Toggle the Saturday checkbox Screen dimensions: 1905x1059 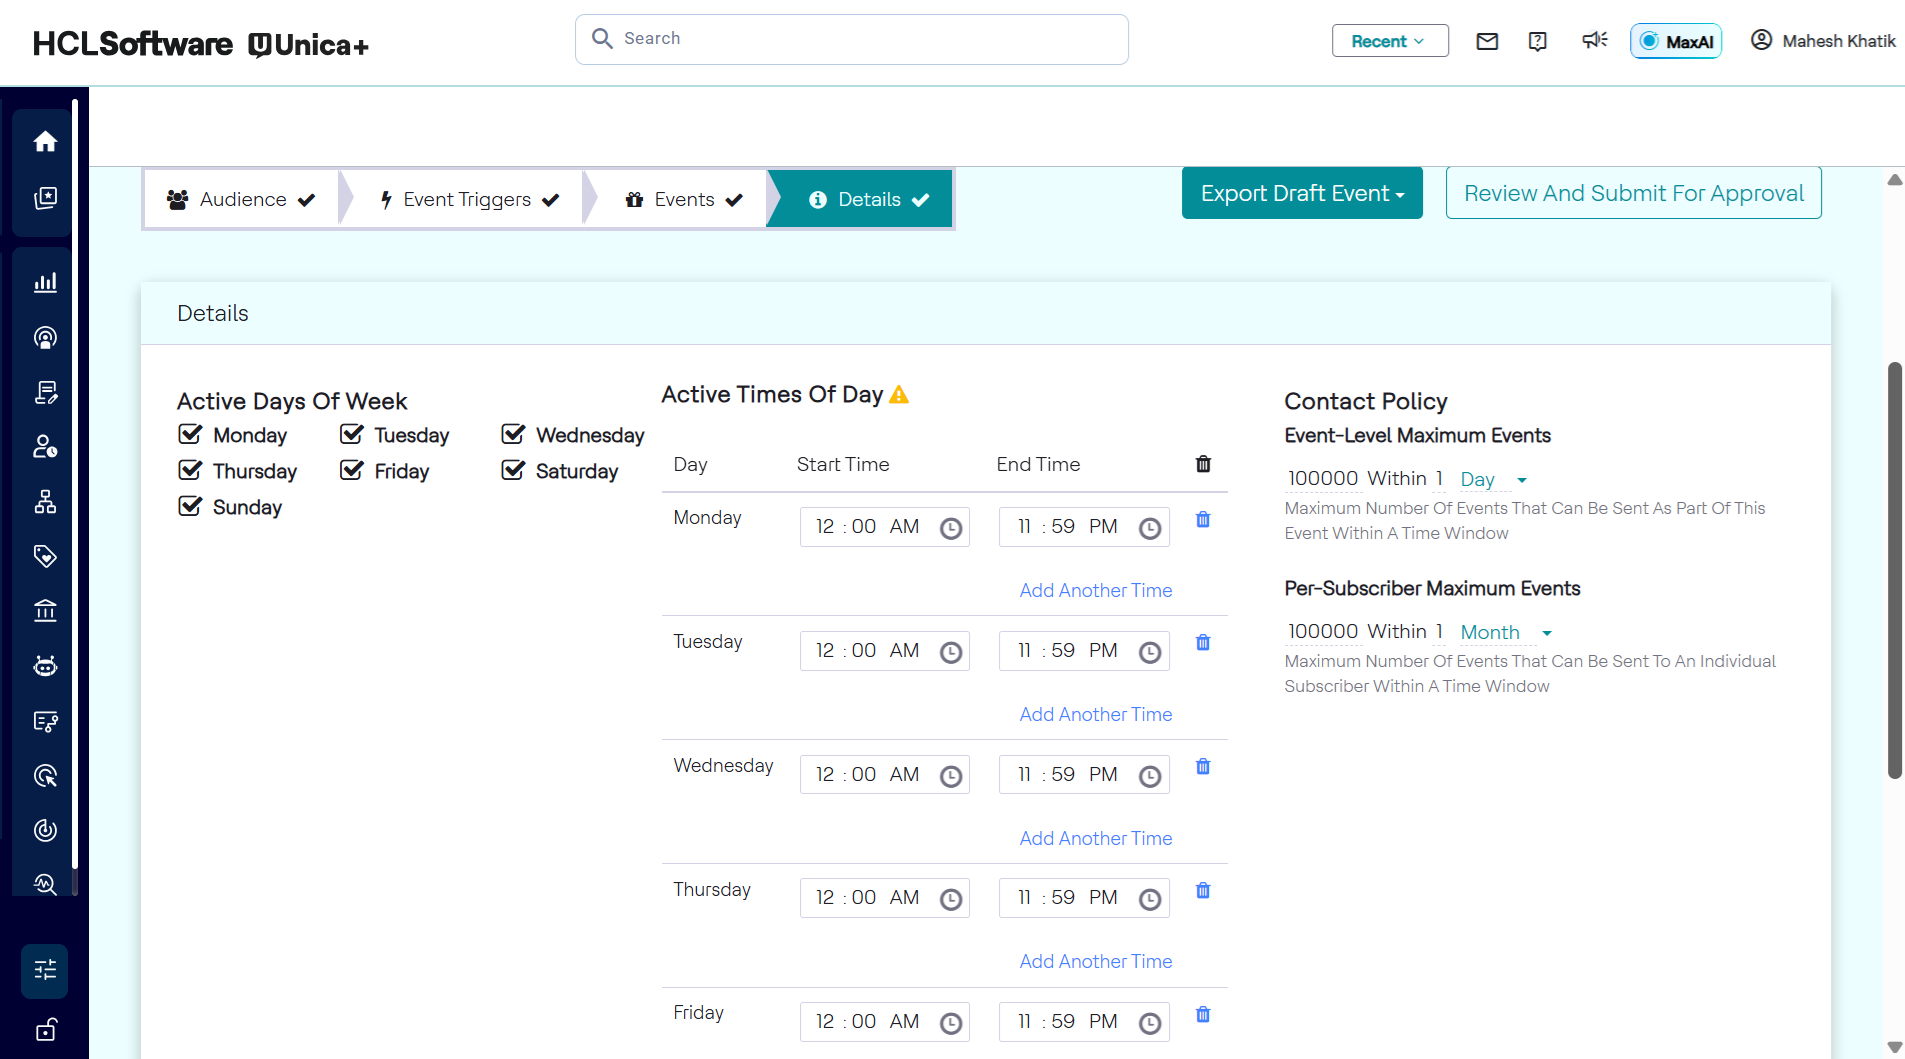pyautogui.click(x=513, y=470)
